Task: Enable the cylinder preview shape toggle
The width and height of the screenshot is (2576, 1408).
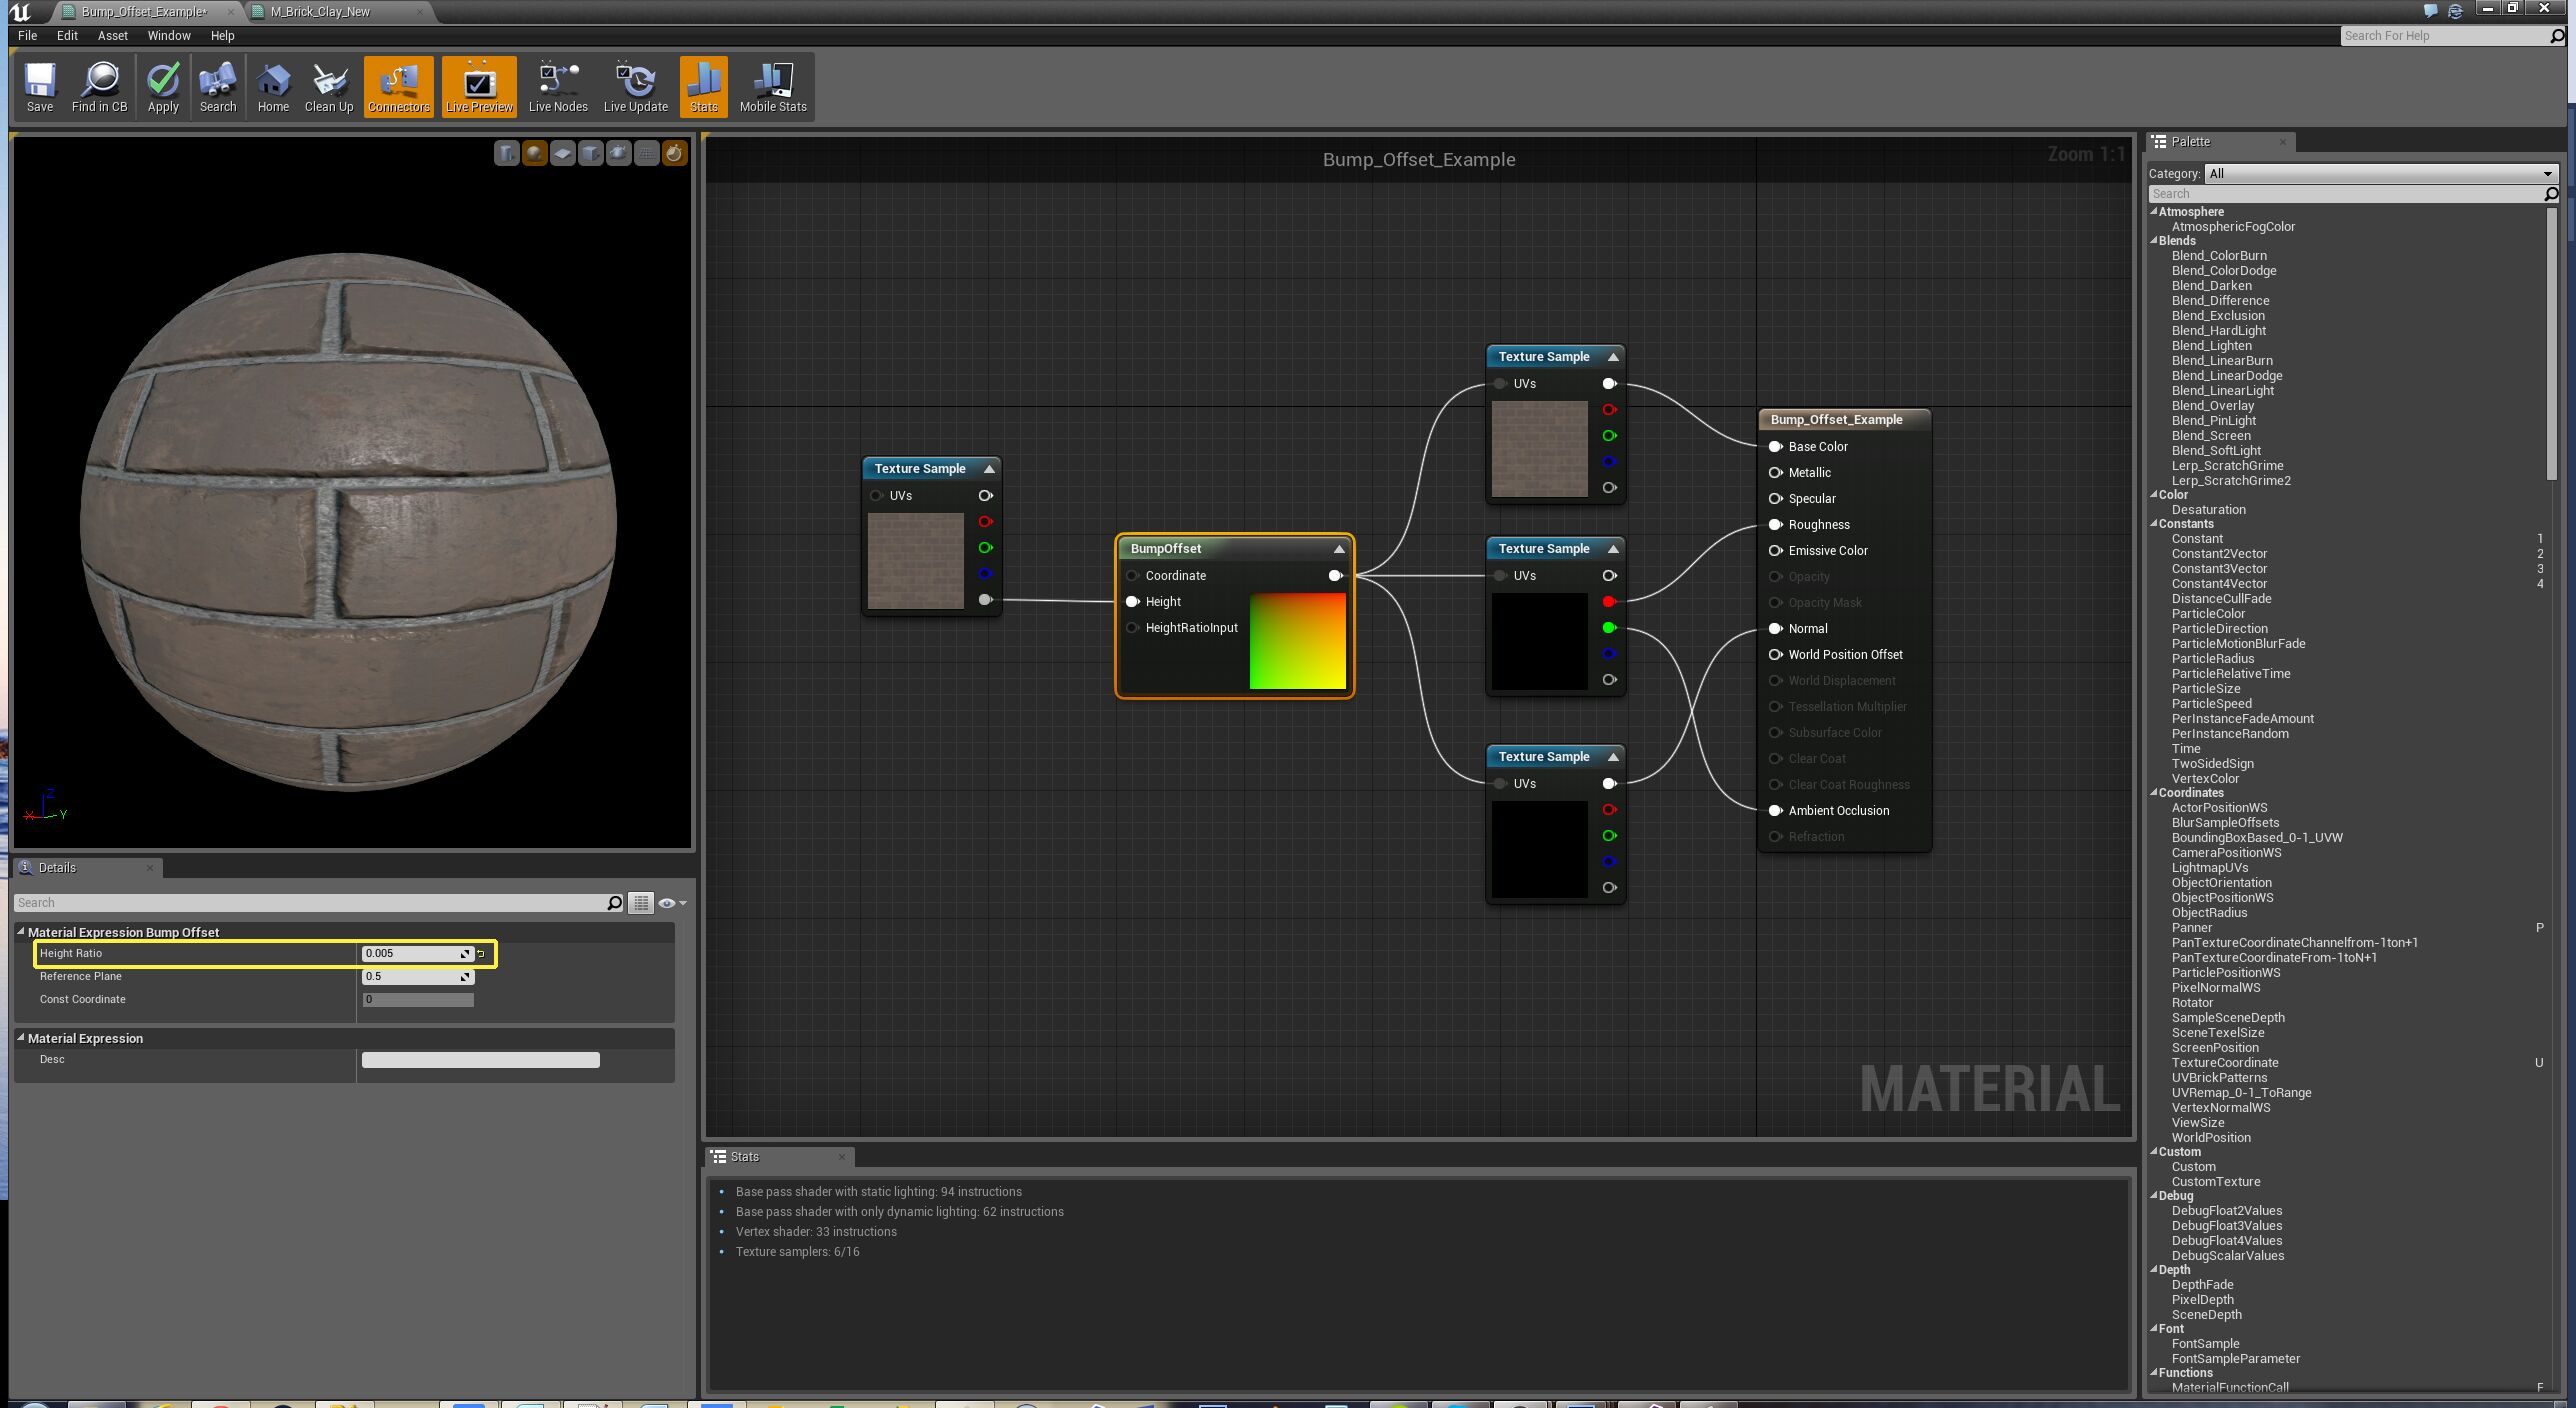Action: click(507, 154)
